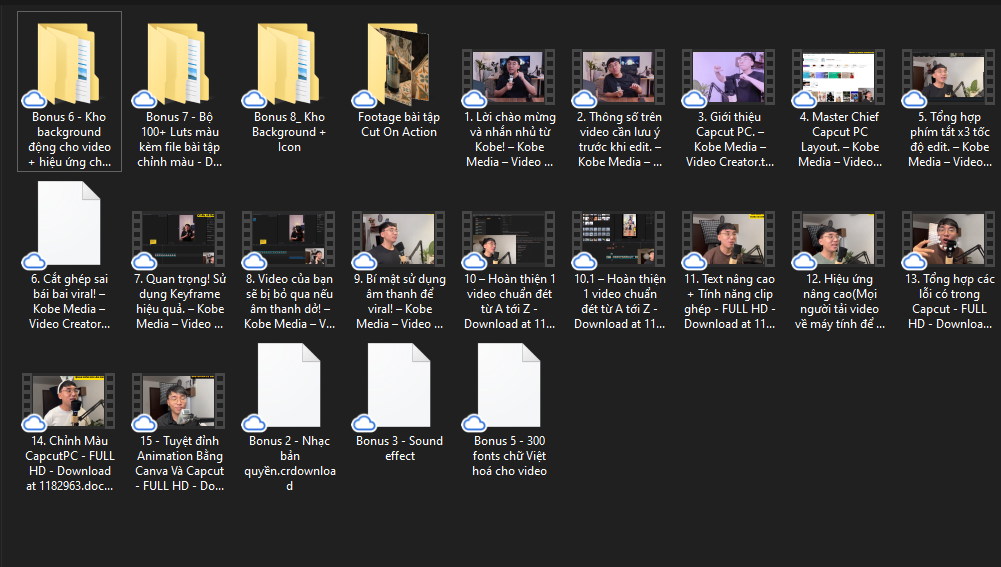Click cloud status badge on 11. Text nâng cao
Screen dimensions: 1001x567
pyautogui.click(x=694, y=261)
